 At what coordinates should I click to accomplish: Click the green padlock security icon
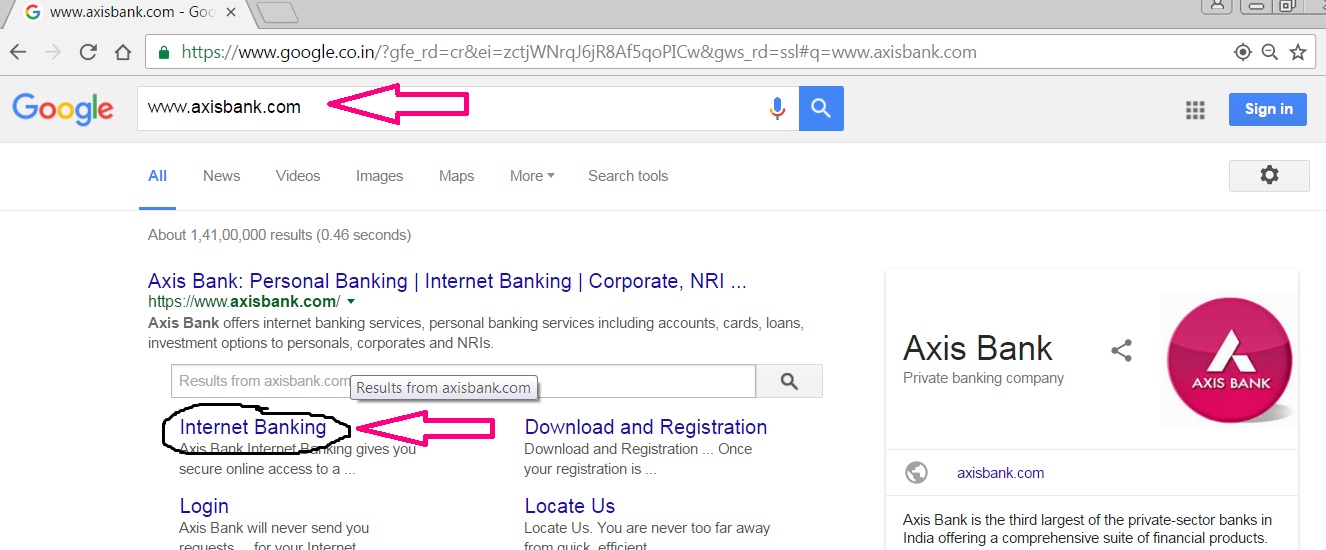[163, 52]
